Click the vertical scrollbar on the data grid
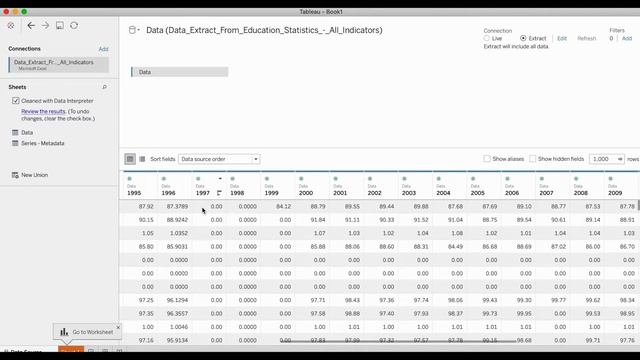 coord(638,205)
